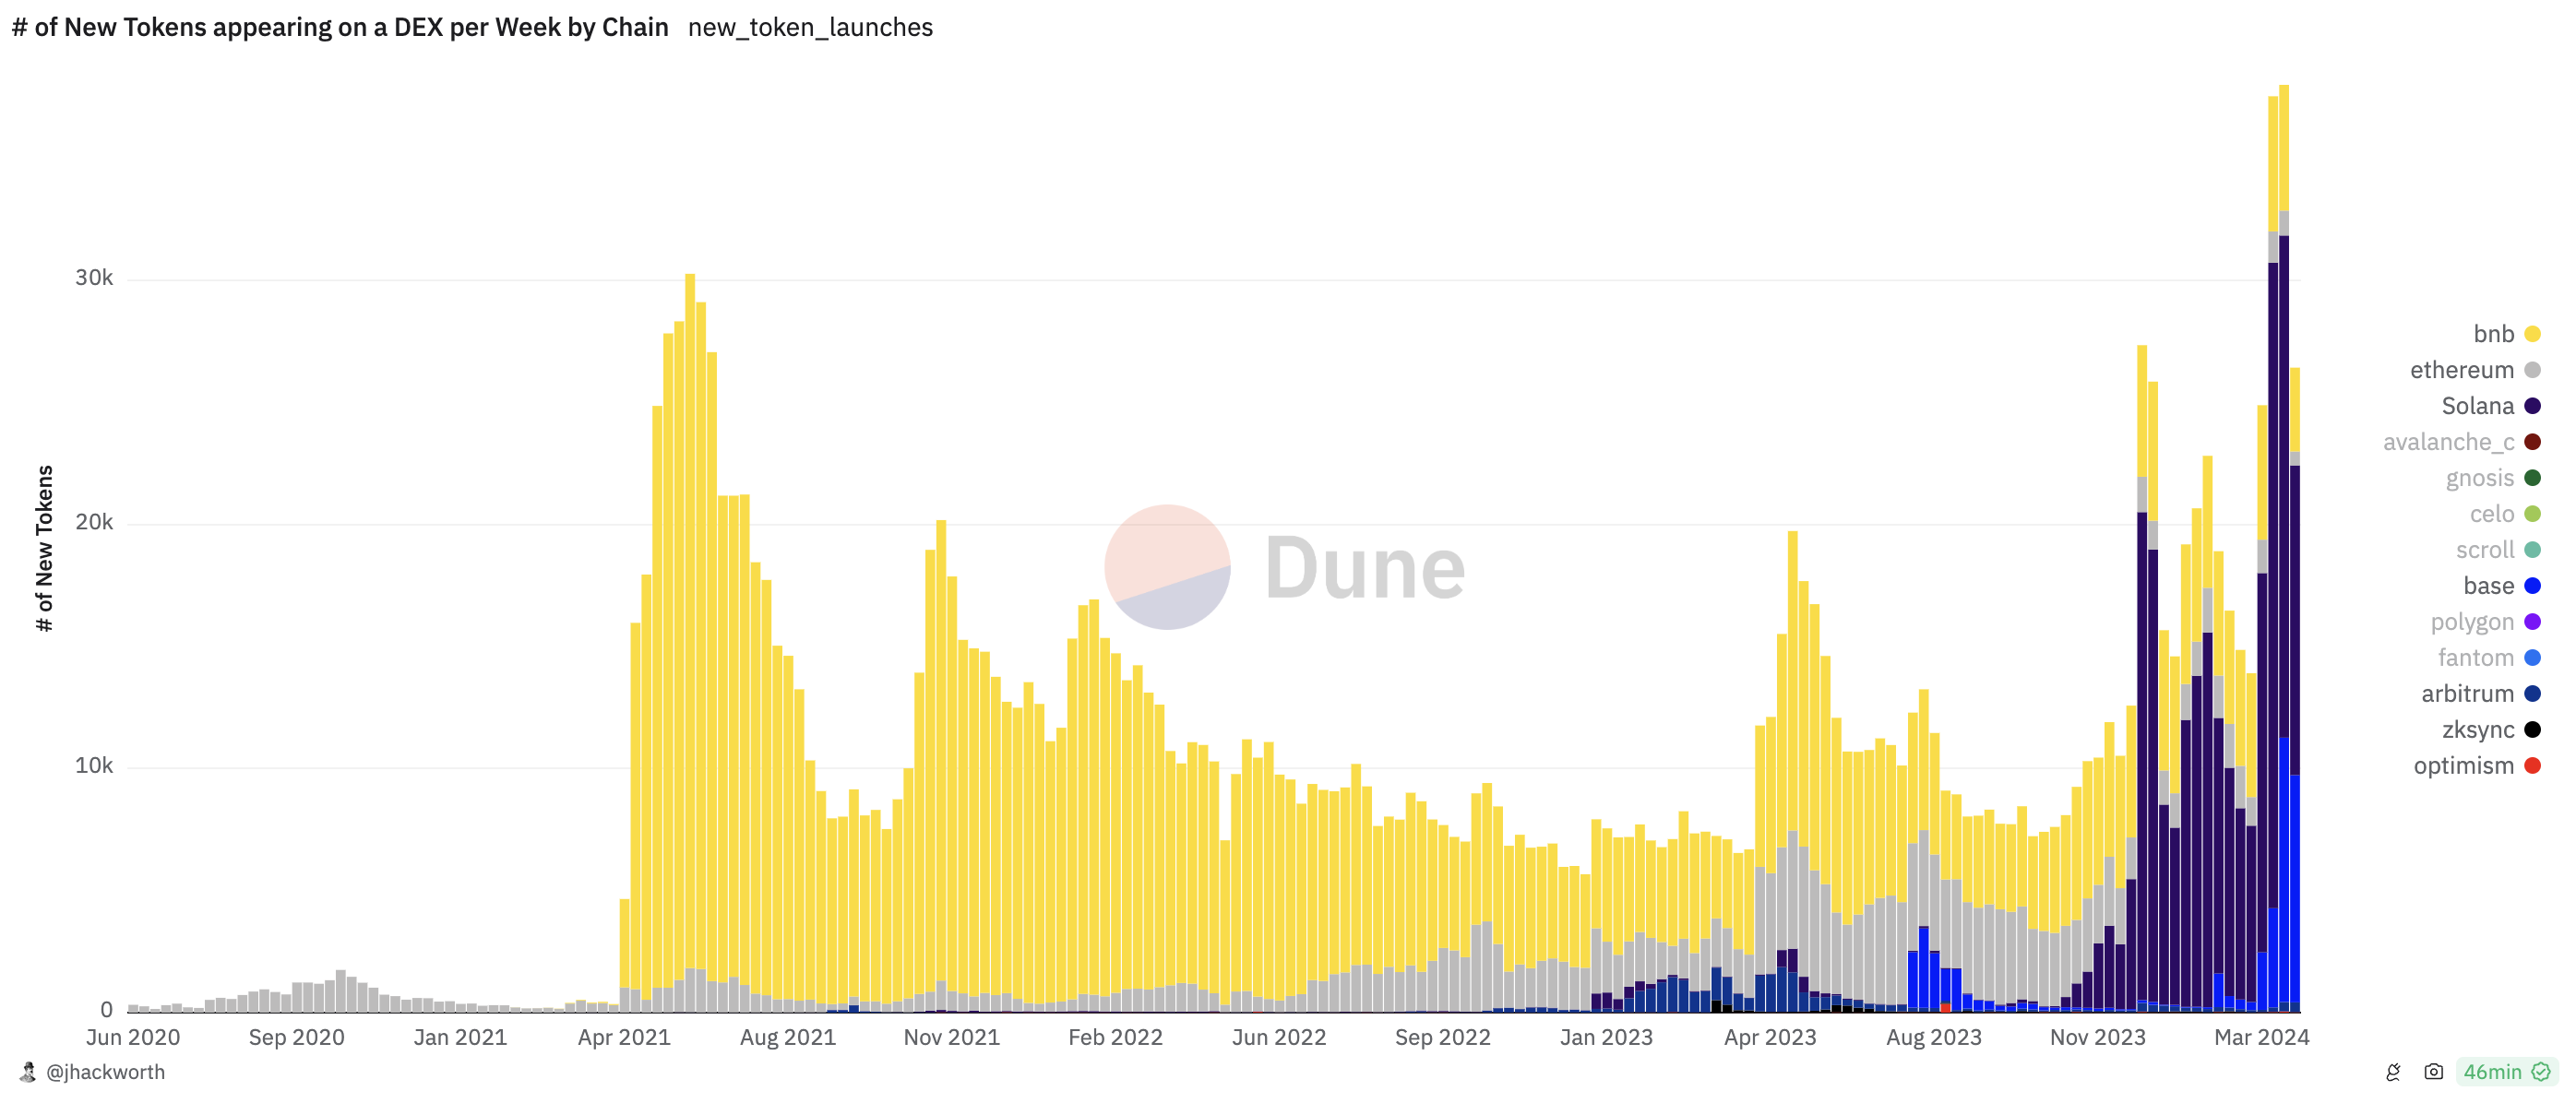Click the base legend blue dot

[x=2532, y=586]
